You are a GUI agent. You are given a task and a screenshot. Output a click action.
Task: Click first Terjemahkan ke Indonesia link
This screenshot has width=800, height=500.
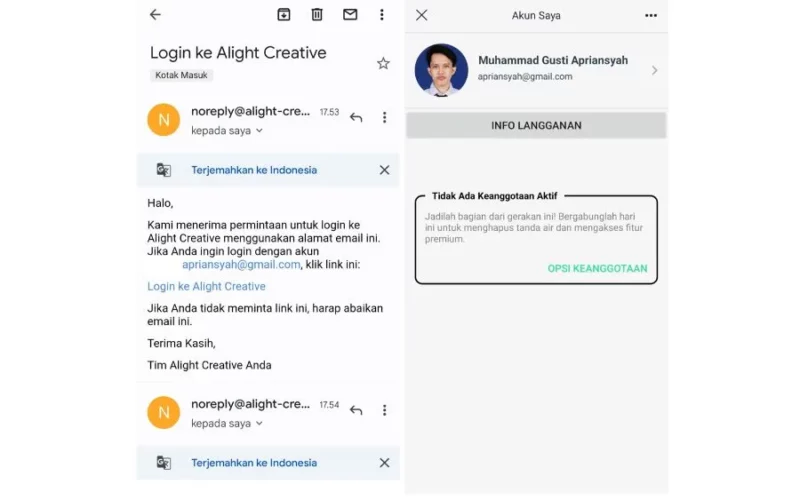[x=254, y=170]
